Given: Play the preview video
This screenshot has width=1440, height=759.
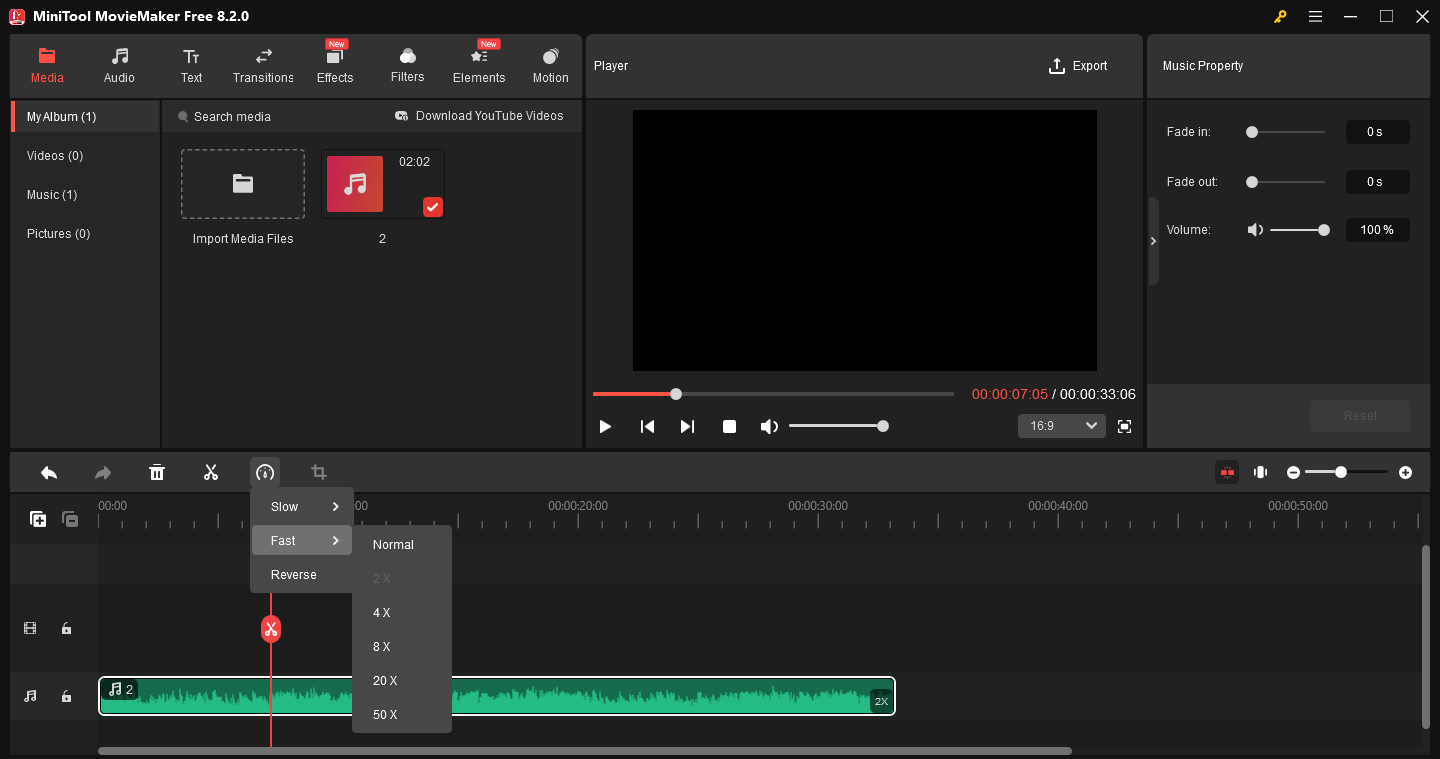Looking at the screenshot, I should [x=605, y=427].
